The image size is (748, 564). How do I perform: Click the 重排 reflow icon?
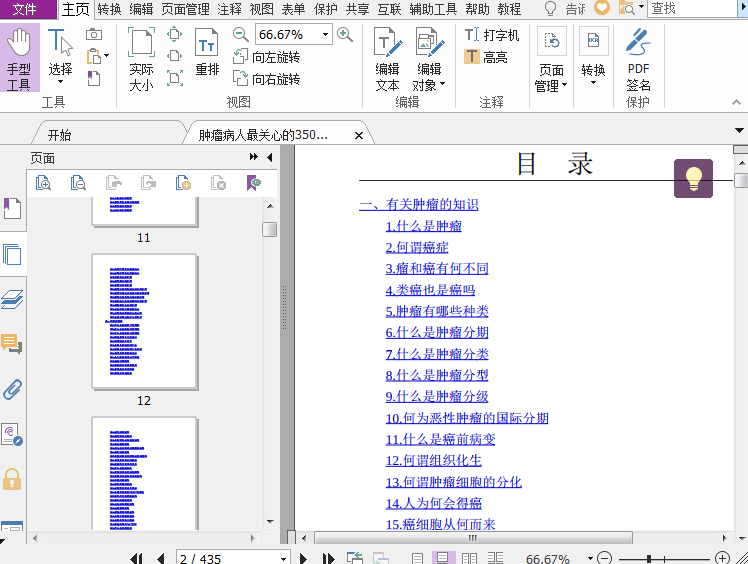pos(207,52)
